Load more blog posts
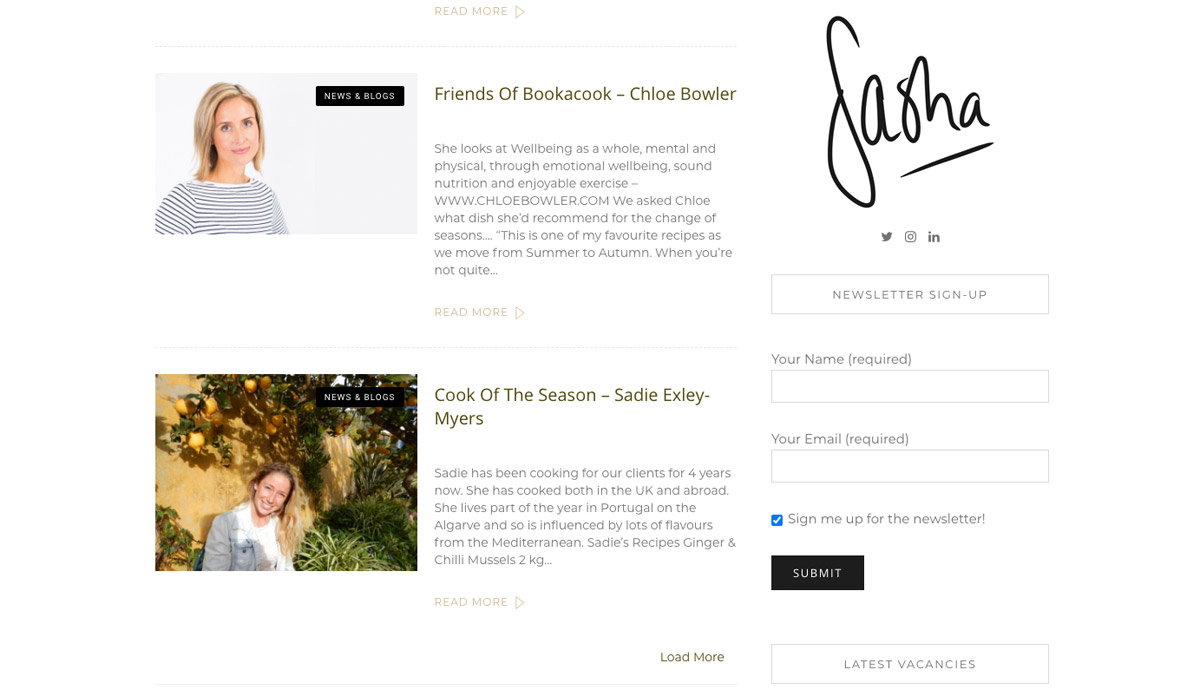Image resolution: width=1200 pixels, height=695 pixels. point(692,657)
